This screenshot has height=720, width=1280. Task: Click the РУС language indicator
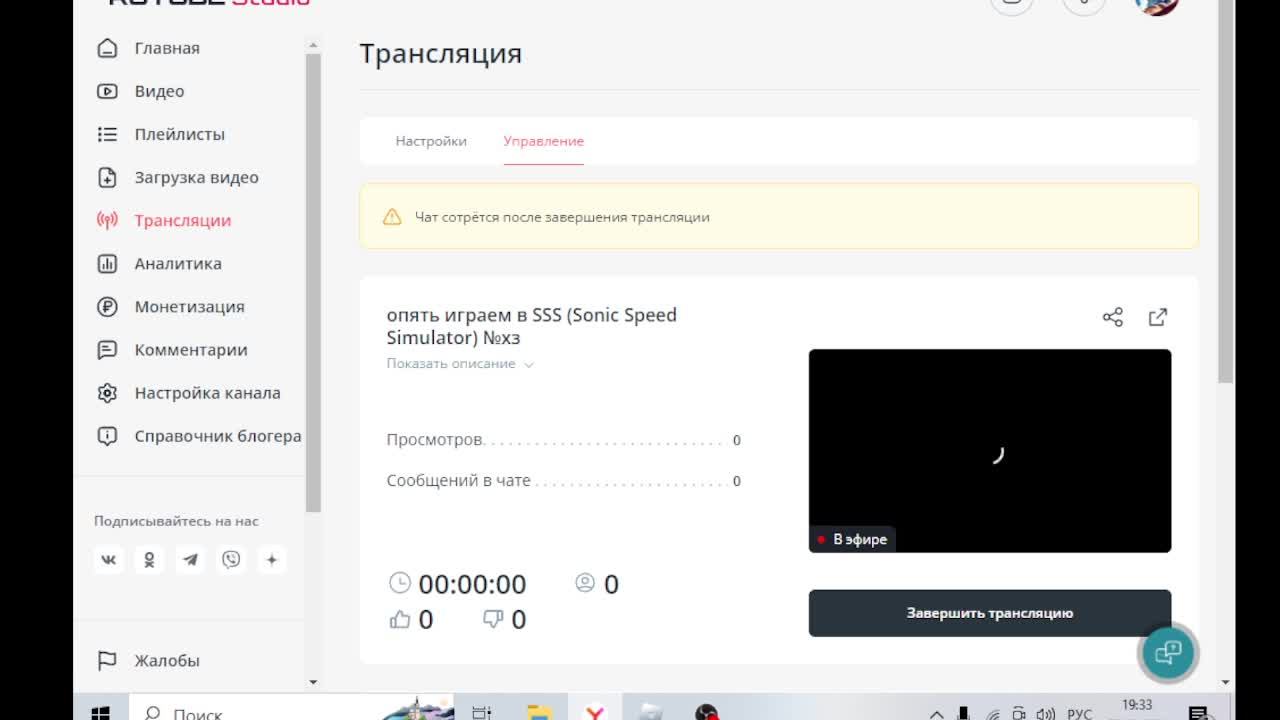point(1080,713)
